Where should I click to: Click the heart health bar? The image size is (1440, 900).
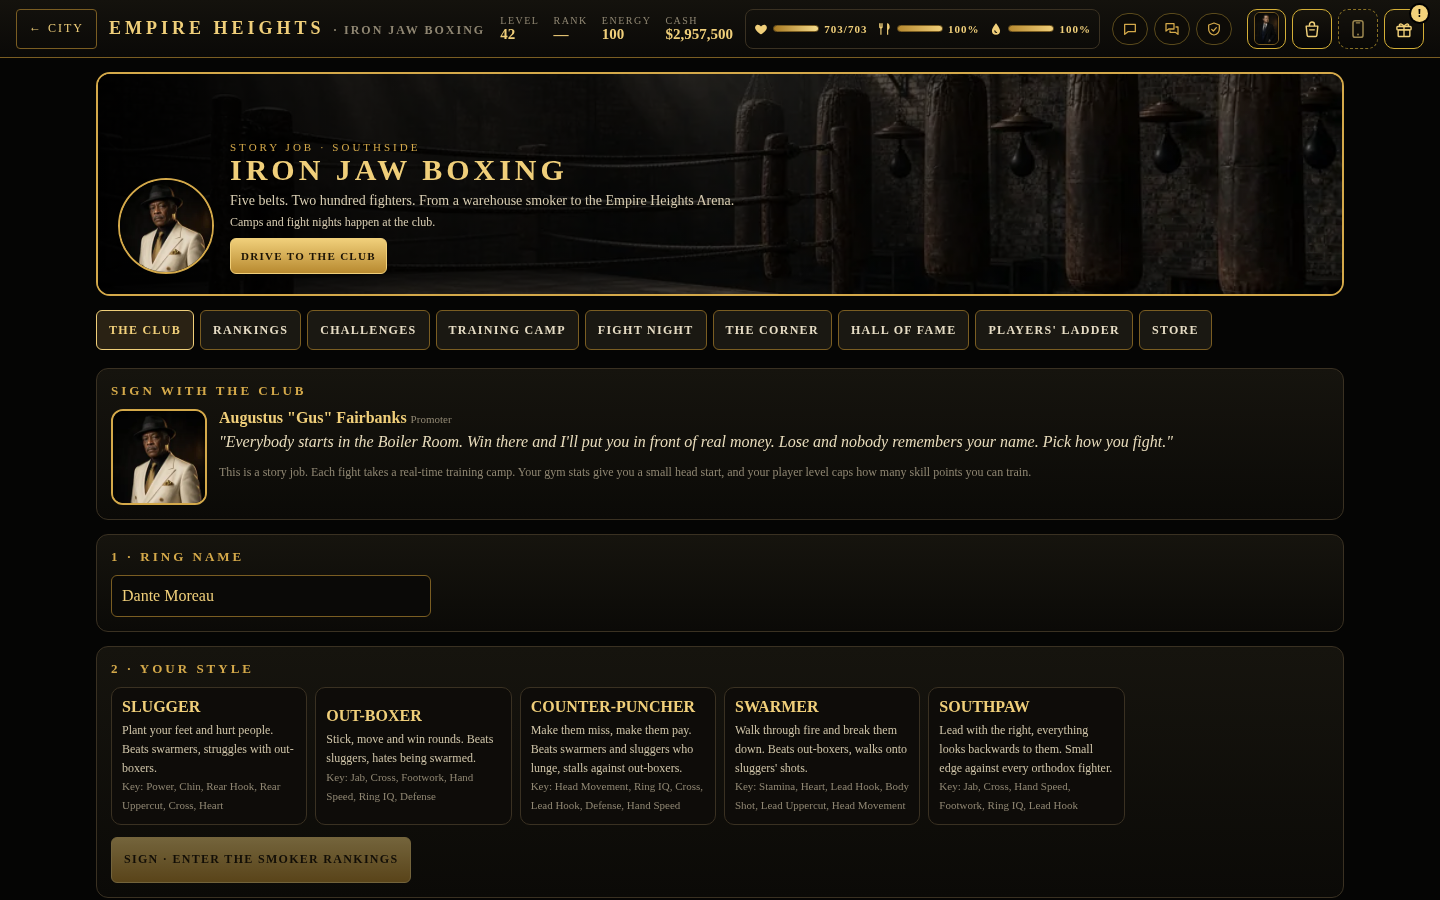(796, 29)
